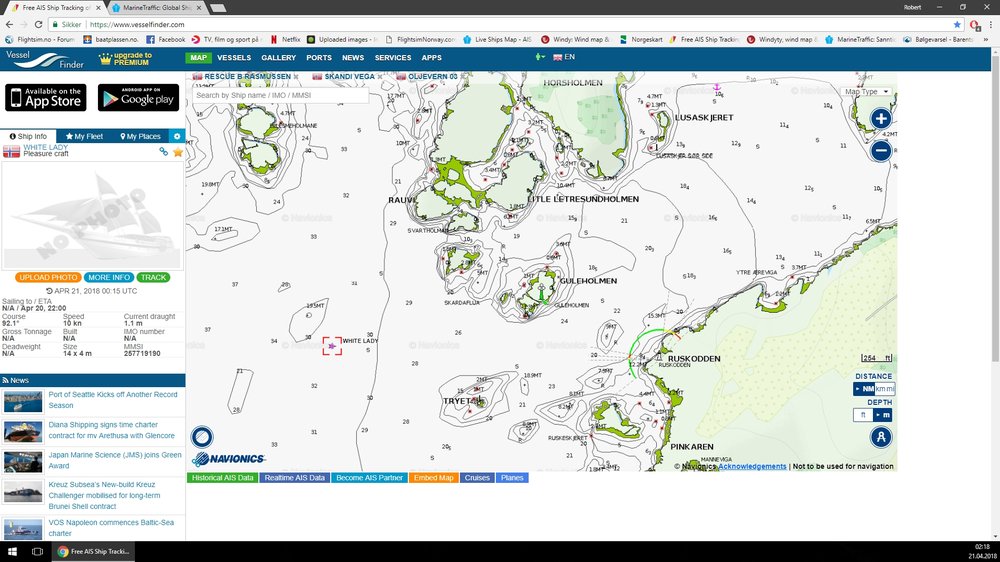
Task: Close the SKANDI VEGA ship tag
Action: pos(380,77)
